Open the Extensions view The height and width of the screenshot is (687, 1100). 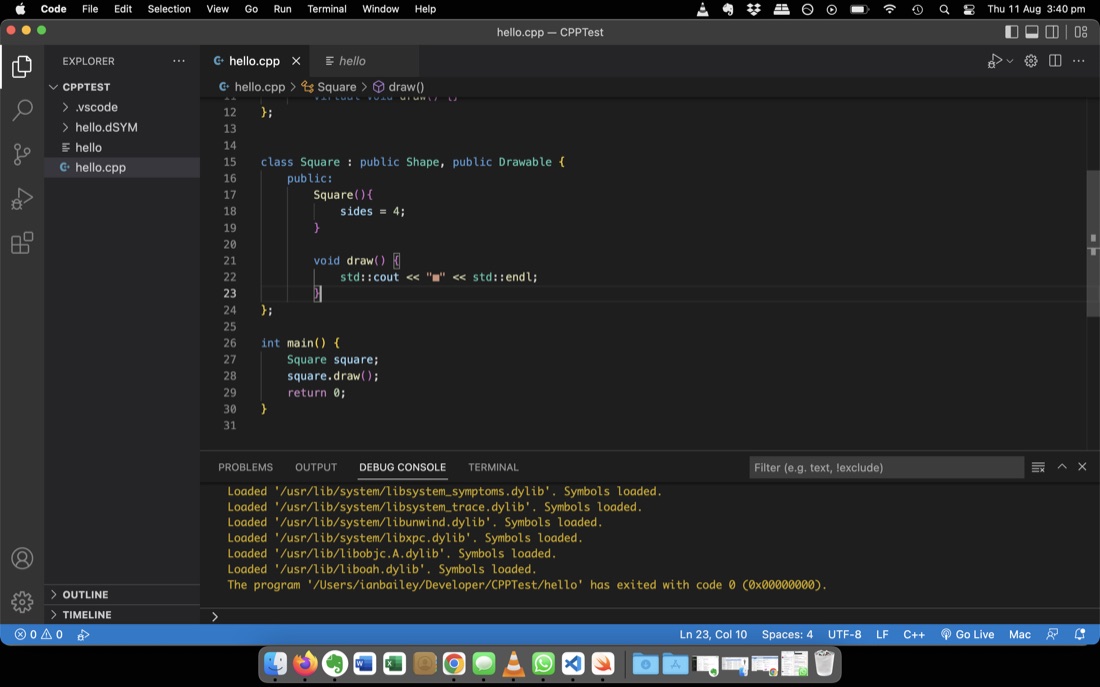(x=22, y=244)
